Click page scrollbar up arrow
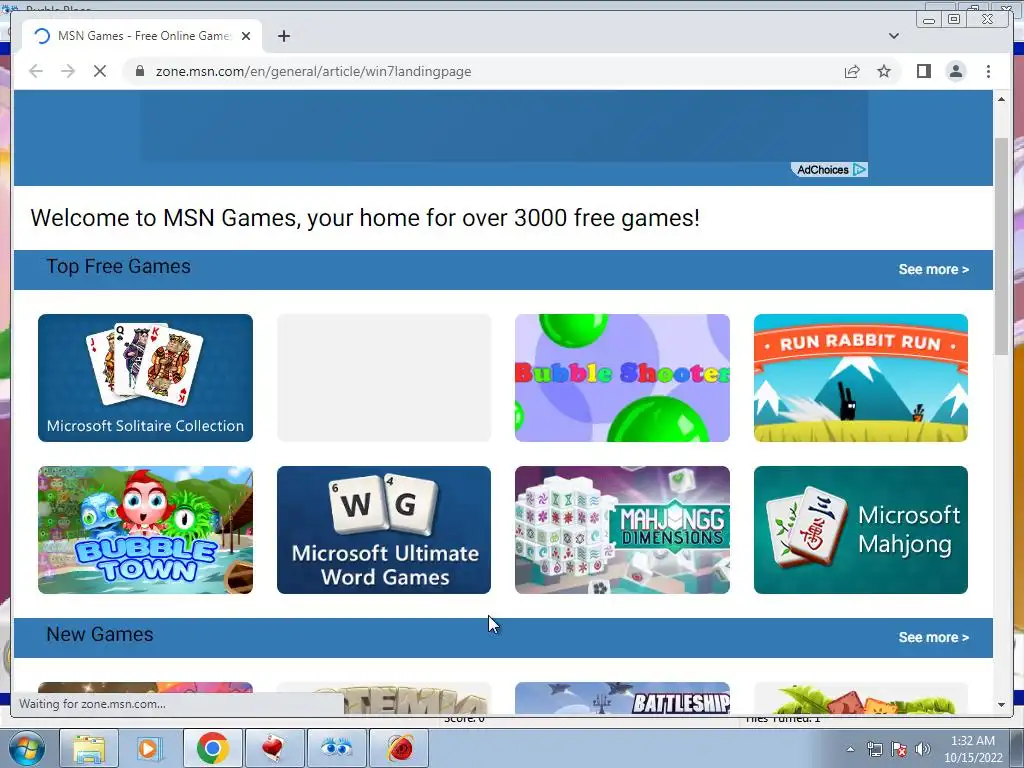This screenshot has height=768, width=1024. tap(1001, 99)
